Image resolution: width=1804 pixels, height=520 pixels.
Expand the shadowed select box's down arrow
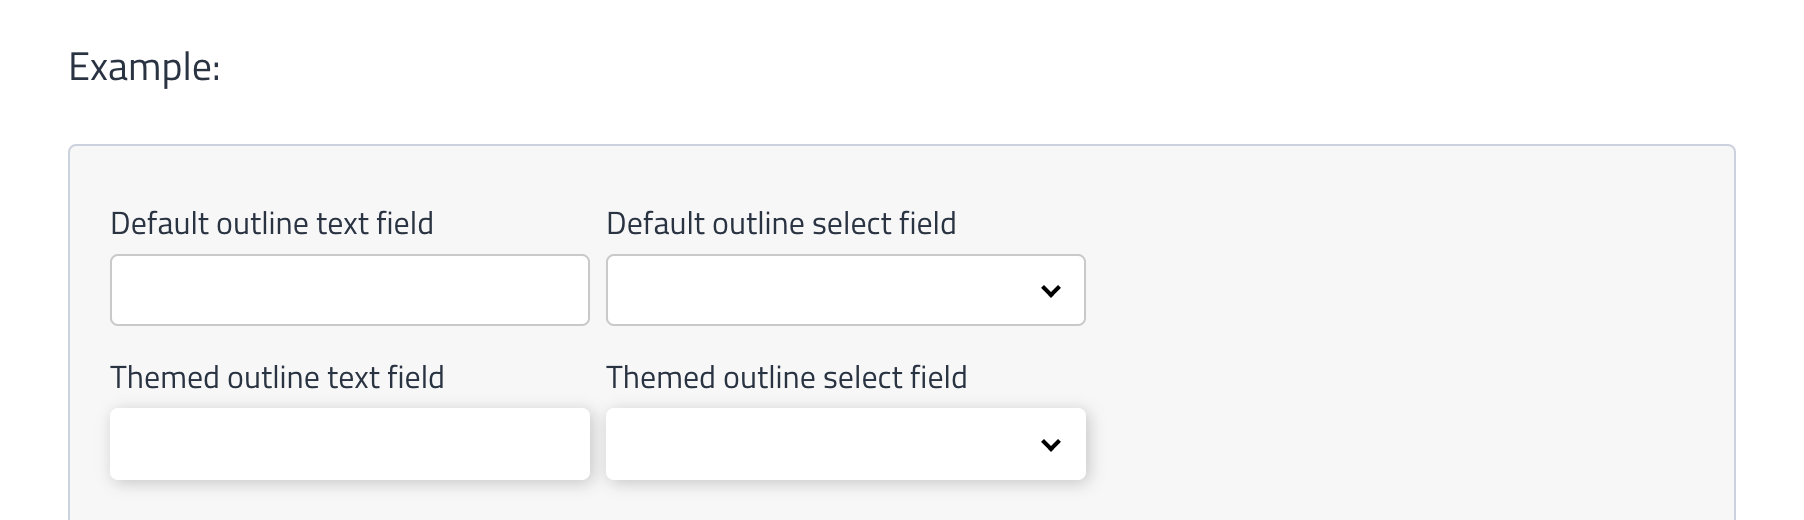(1050, 445)
